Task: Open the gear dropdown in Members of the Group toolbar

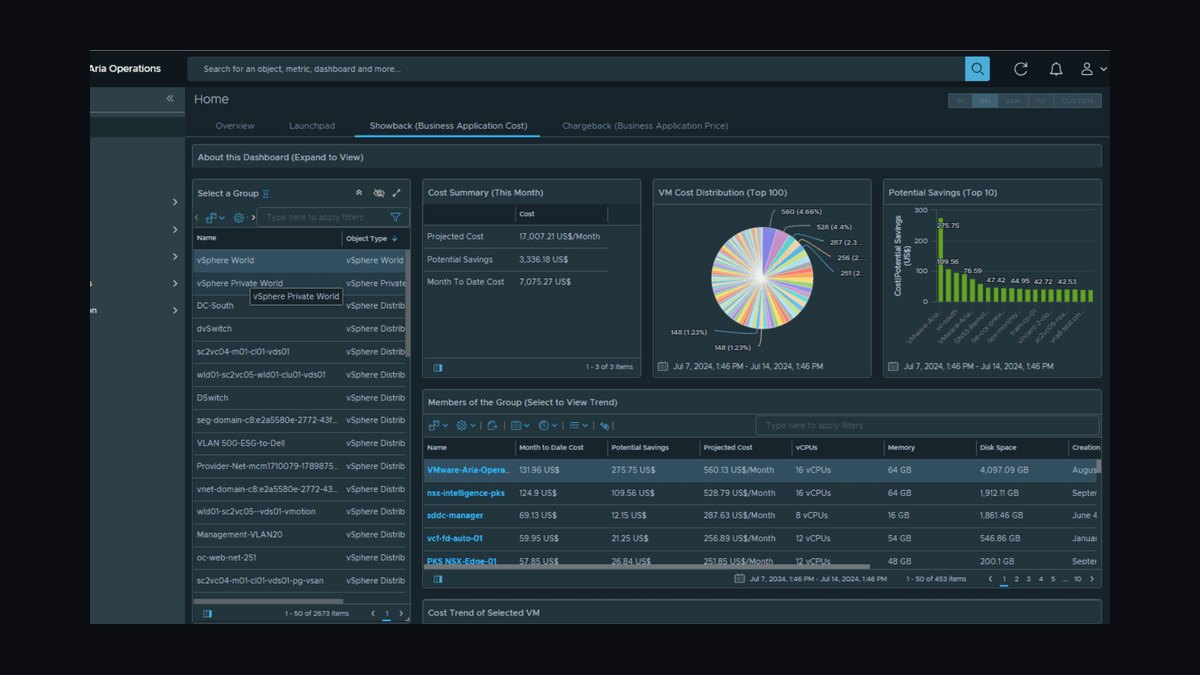Action: pyautogui.click(x=466, y=425)
